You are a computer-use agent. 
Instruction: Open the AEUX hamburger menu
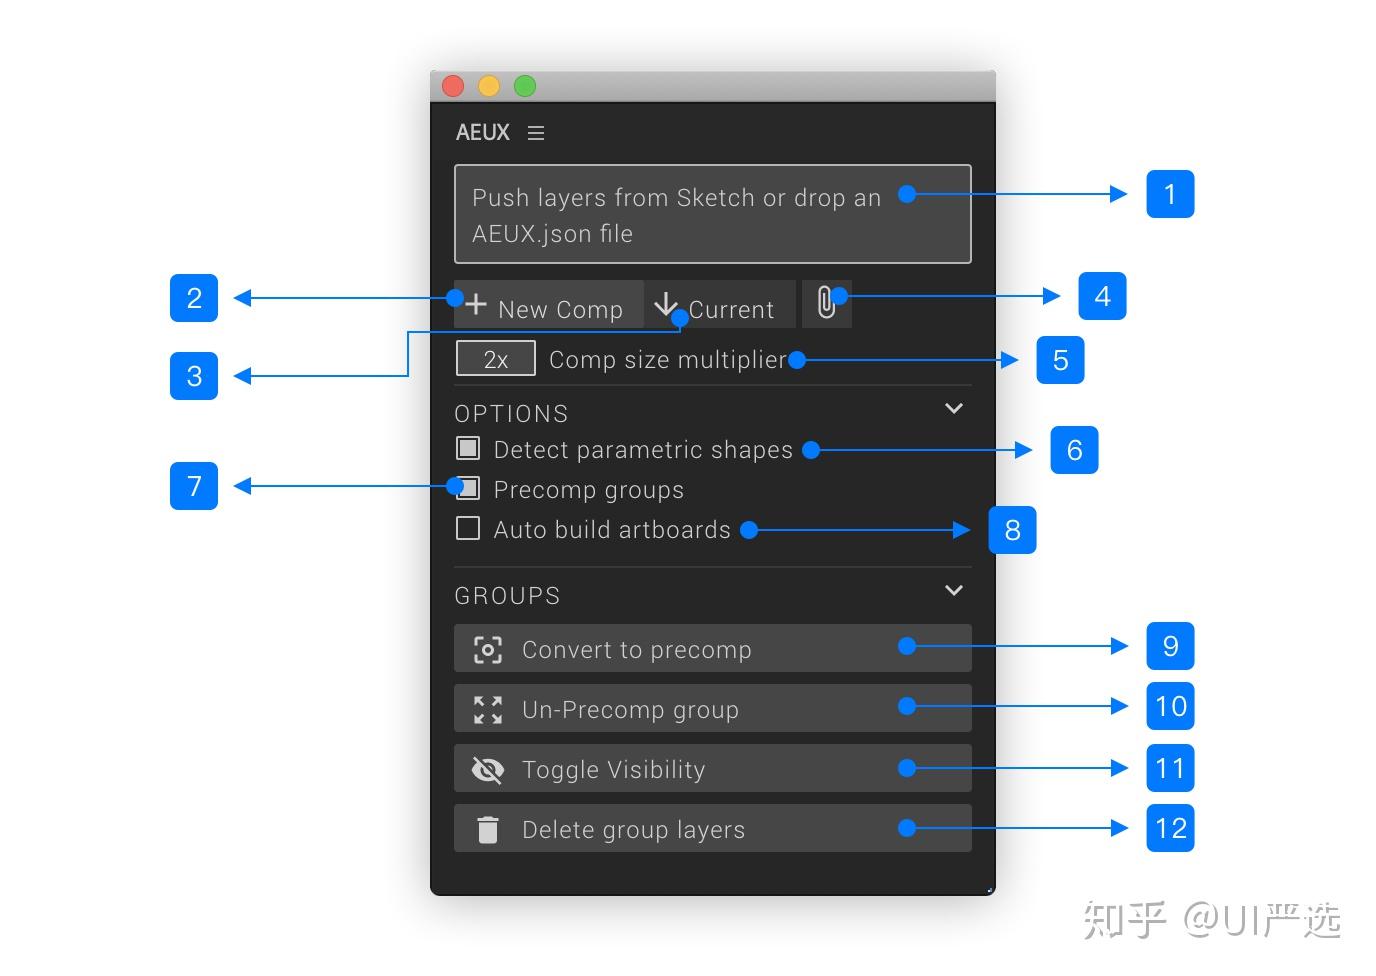[536, 132]
